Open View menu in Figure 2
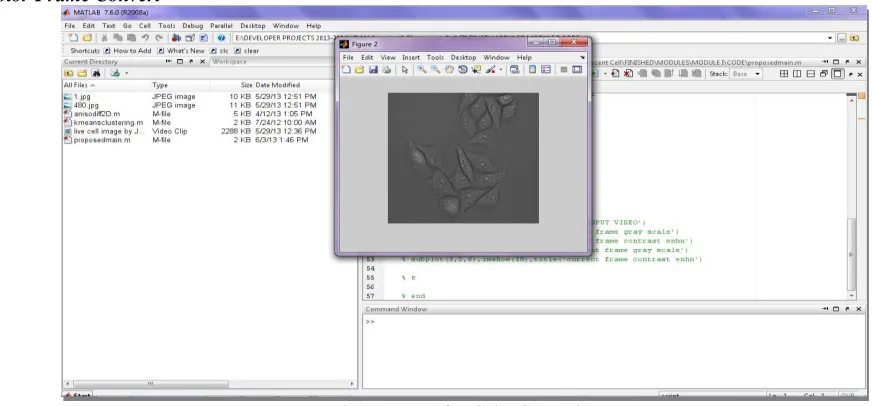Image resolution: width=872 pixels, height=406 pixels. point(388,57)
